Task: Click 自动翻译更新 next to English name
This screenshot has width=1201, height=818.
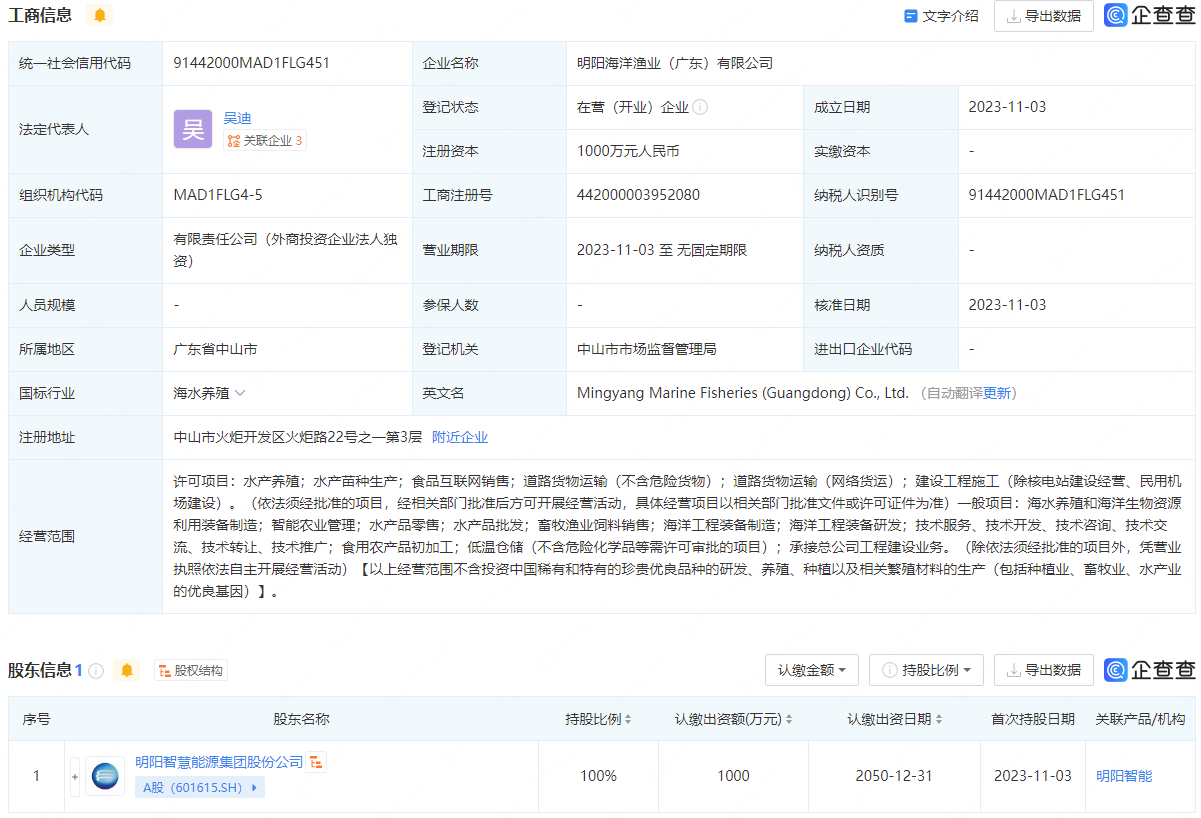Action: pyautogui.click(x=967, y=393)
